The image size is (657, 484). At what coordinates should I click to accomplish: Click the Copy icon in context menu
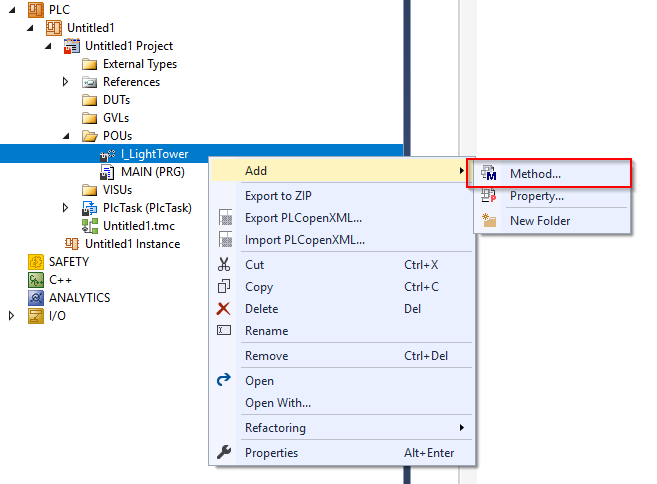[x=224, y=287]
